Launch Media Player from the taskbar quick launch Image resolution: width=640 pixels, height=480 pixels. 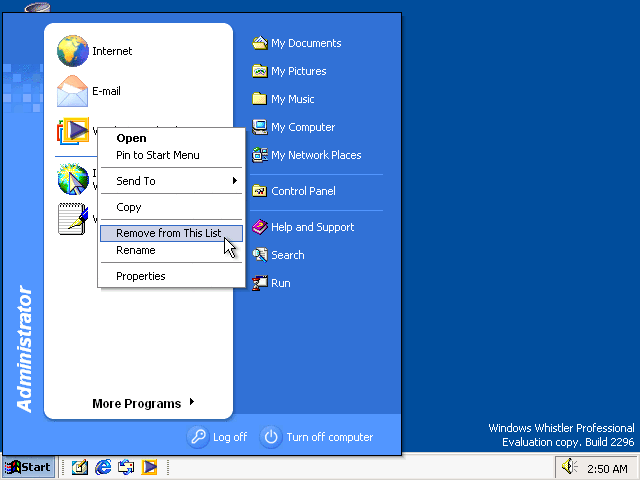click(149, 467)
